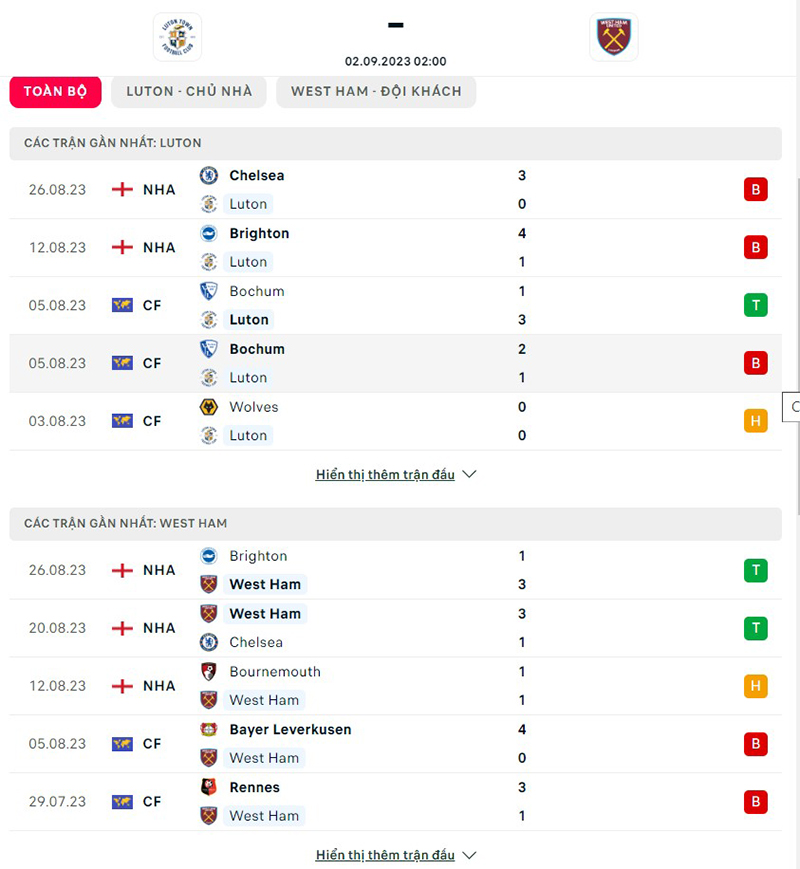Click the green T badge for Brighton vs West Ham

tap(756, 570)
